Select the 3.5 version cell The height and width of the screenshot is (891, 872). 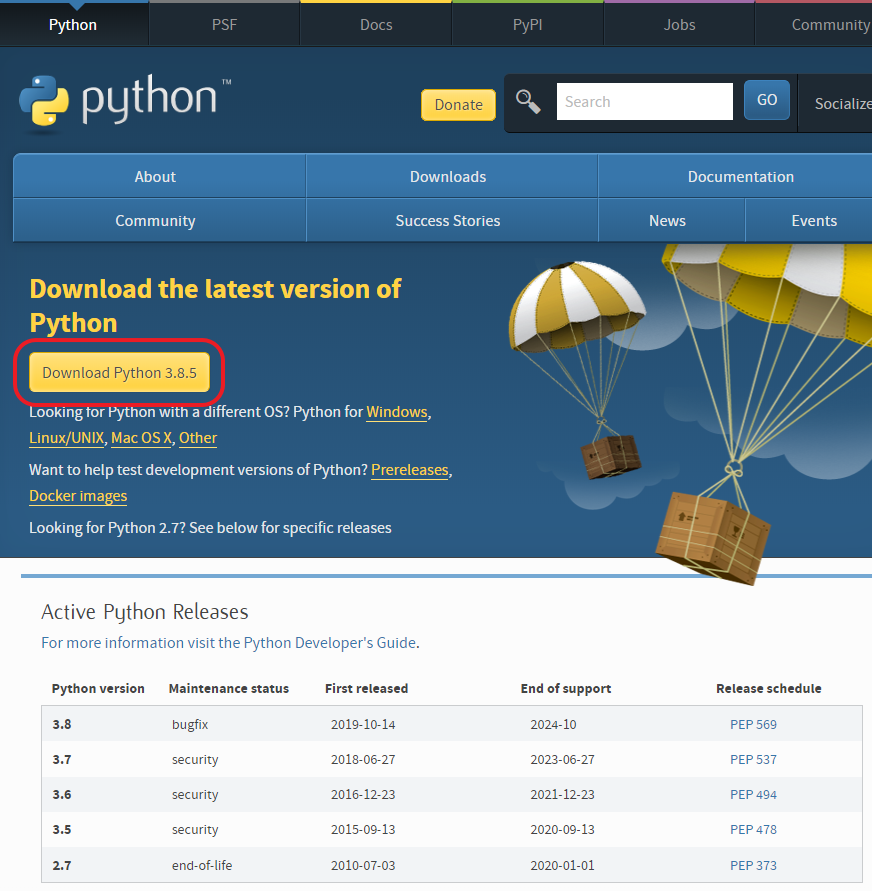click(62, 829)
